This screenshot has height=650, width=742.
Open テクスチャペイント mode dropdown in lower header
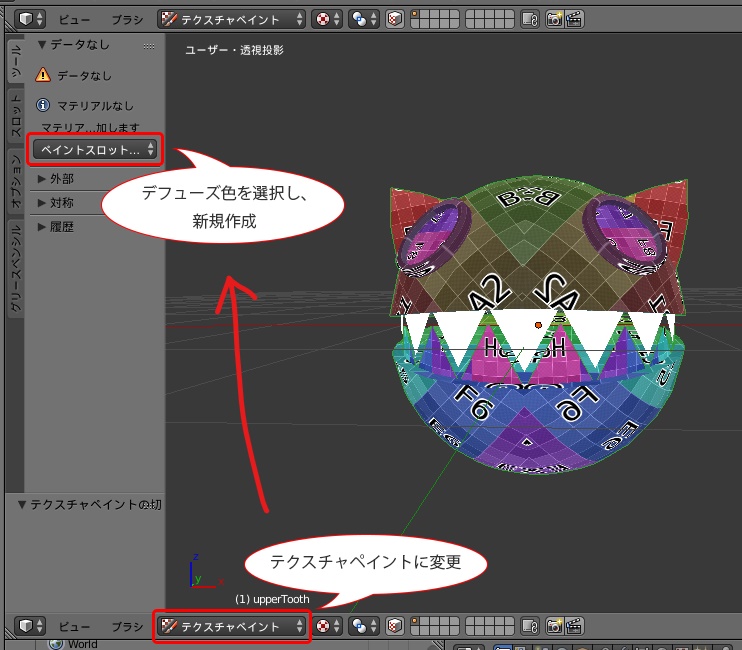click(231, 626)
